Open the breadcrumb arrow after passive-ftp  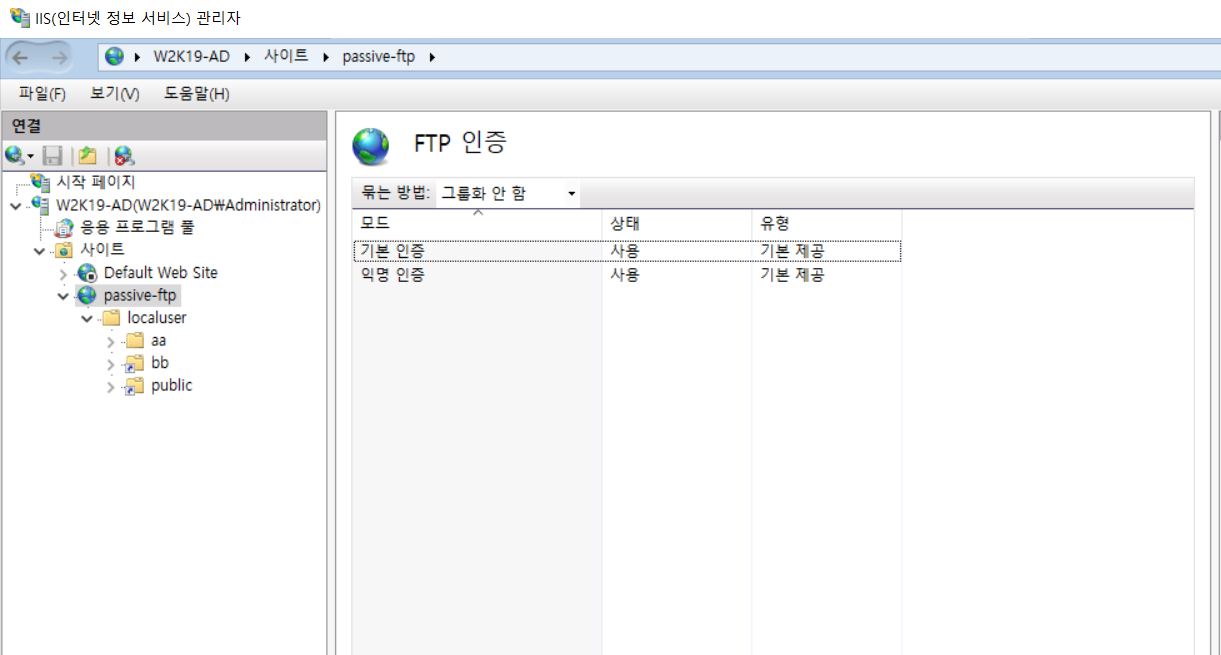tap(432, 57)
